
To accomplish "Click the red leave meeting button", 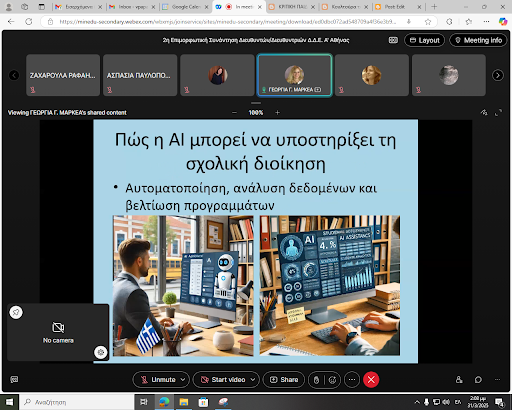I will [371, 380].
